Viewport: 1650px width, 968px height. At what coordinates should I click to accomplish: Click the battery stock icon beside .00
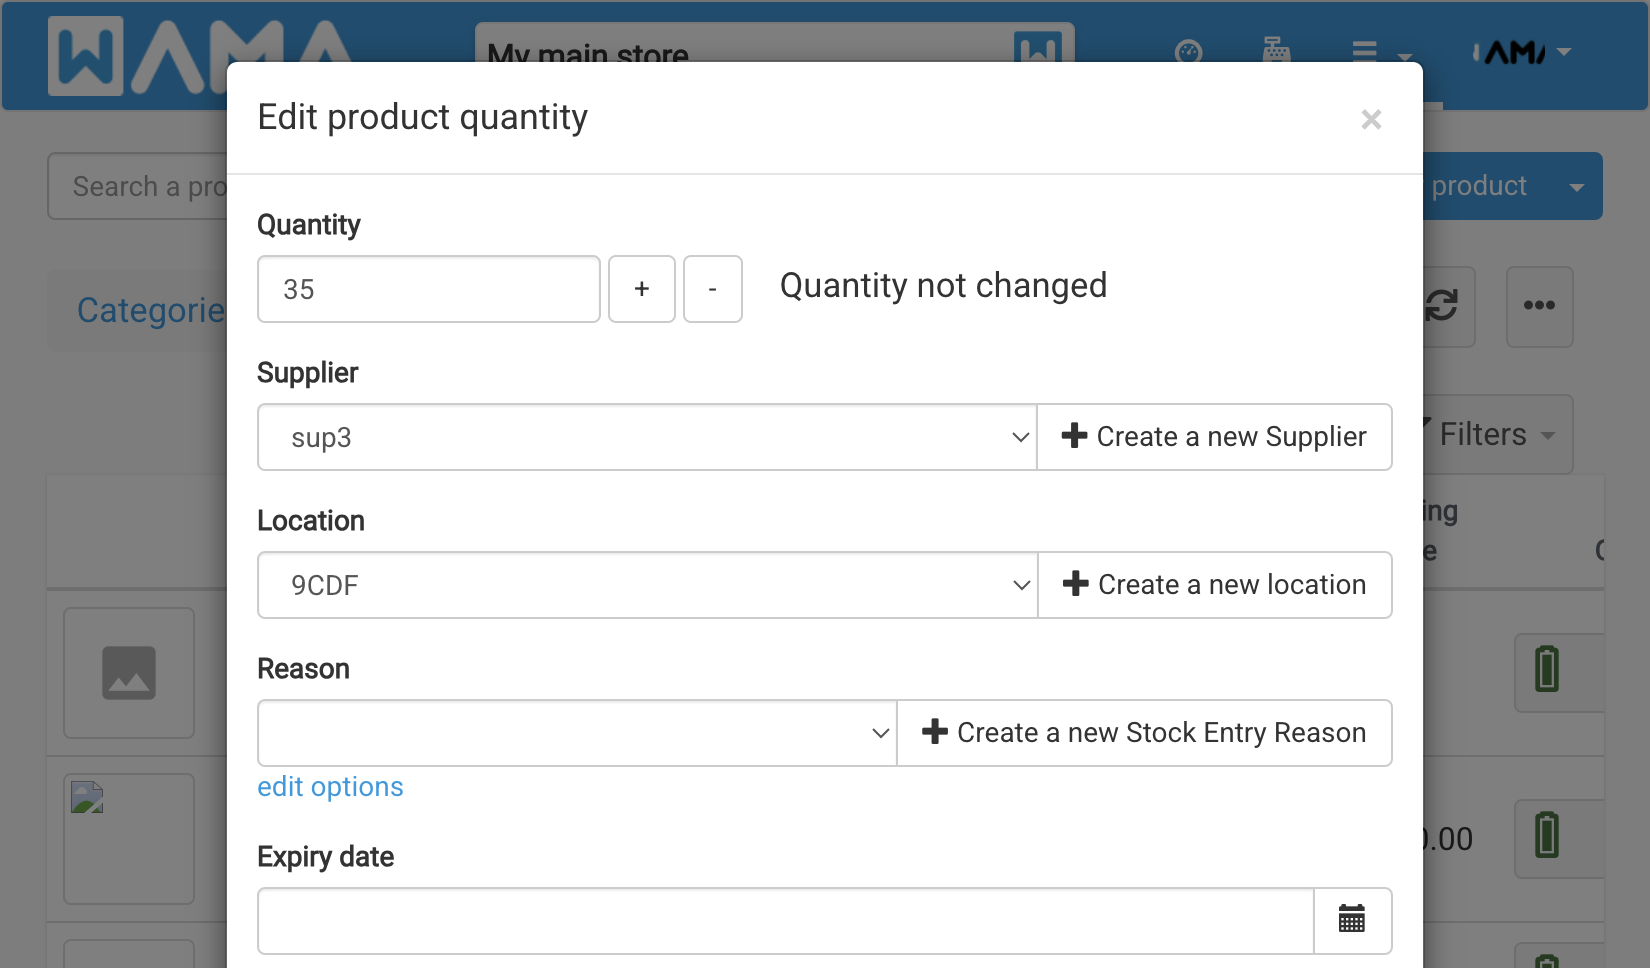point(1548,836)
